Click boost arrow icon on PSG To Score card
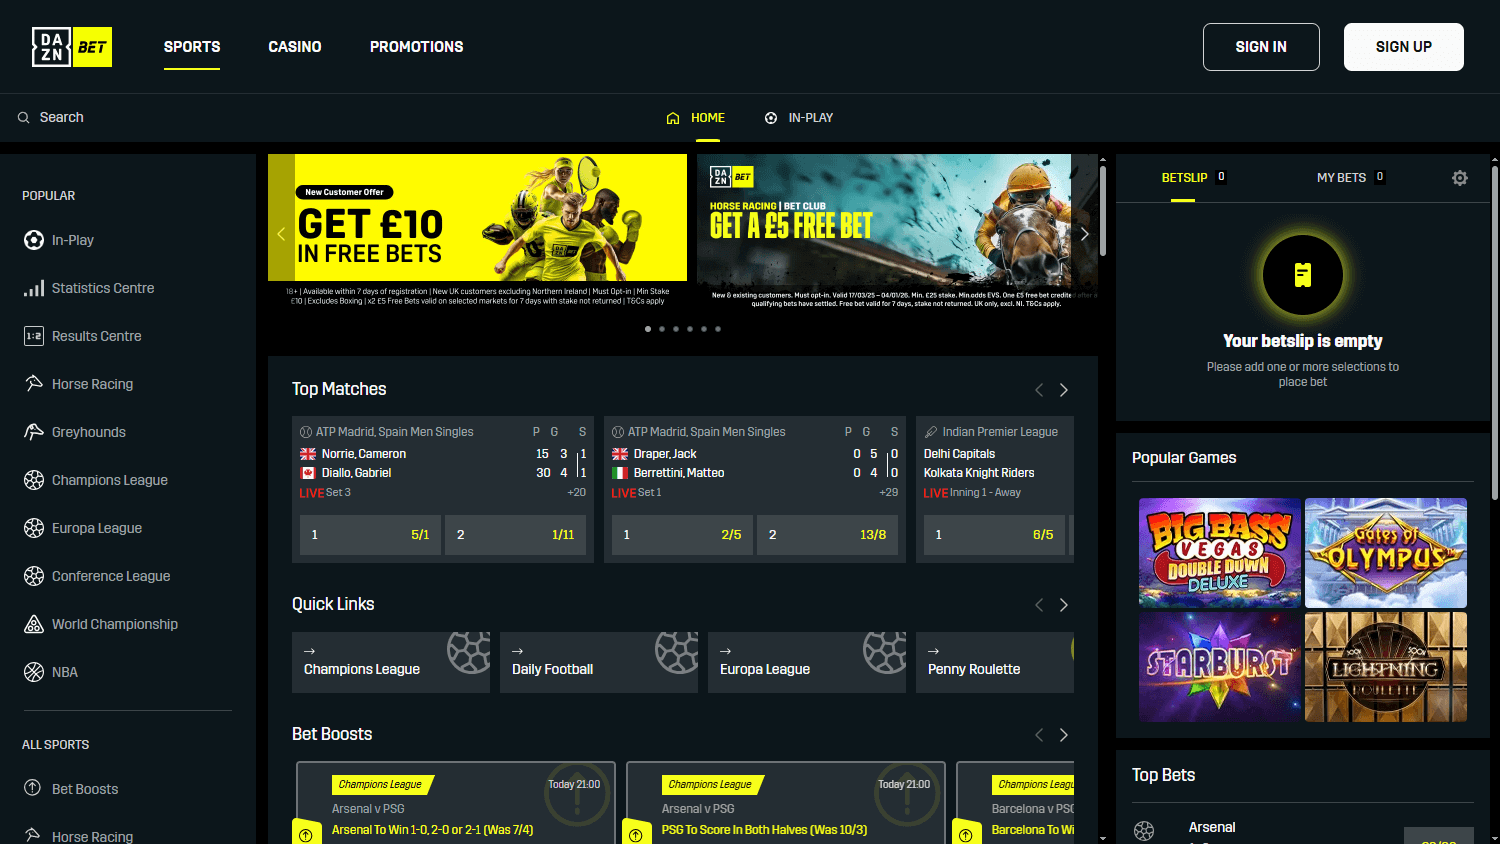 [x=636, y=835]
